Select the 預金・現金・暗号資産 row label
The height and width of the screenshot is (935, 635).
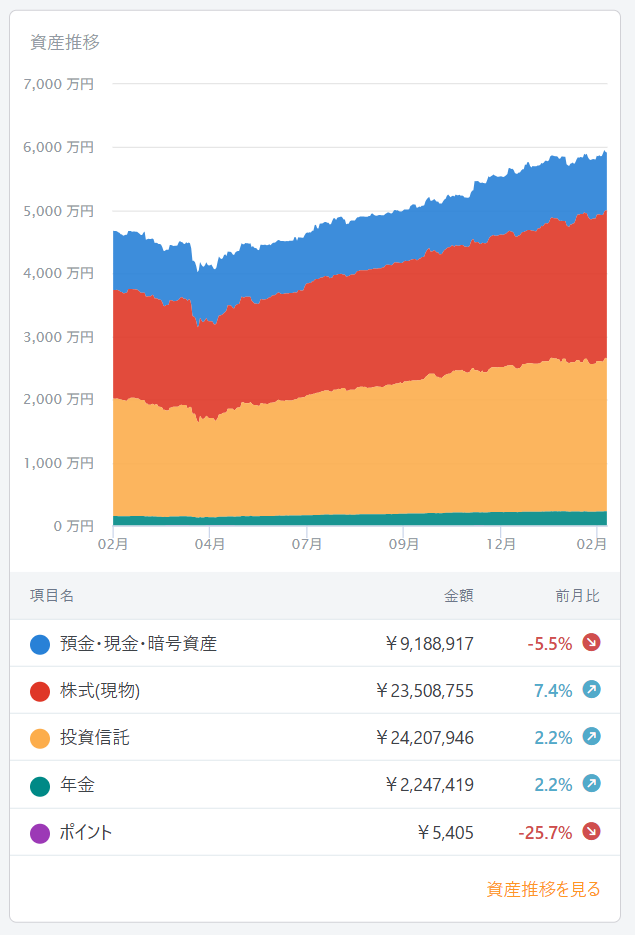(138, 644)
